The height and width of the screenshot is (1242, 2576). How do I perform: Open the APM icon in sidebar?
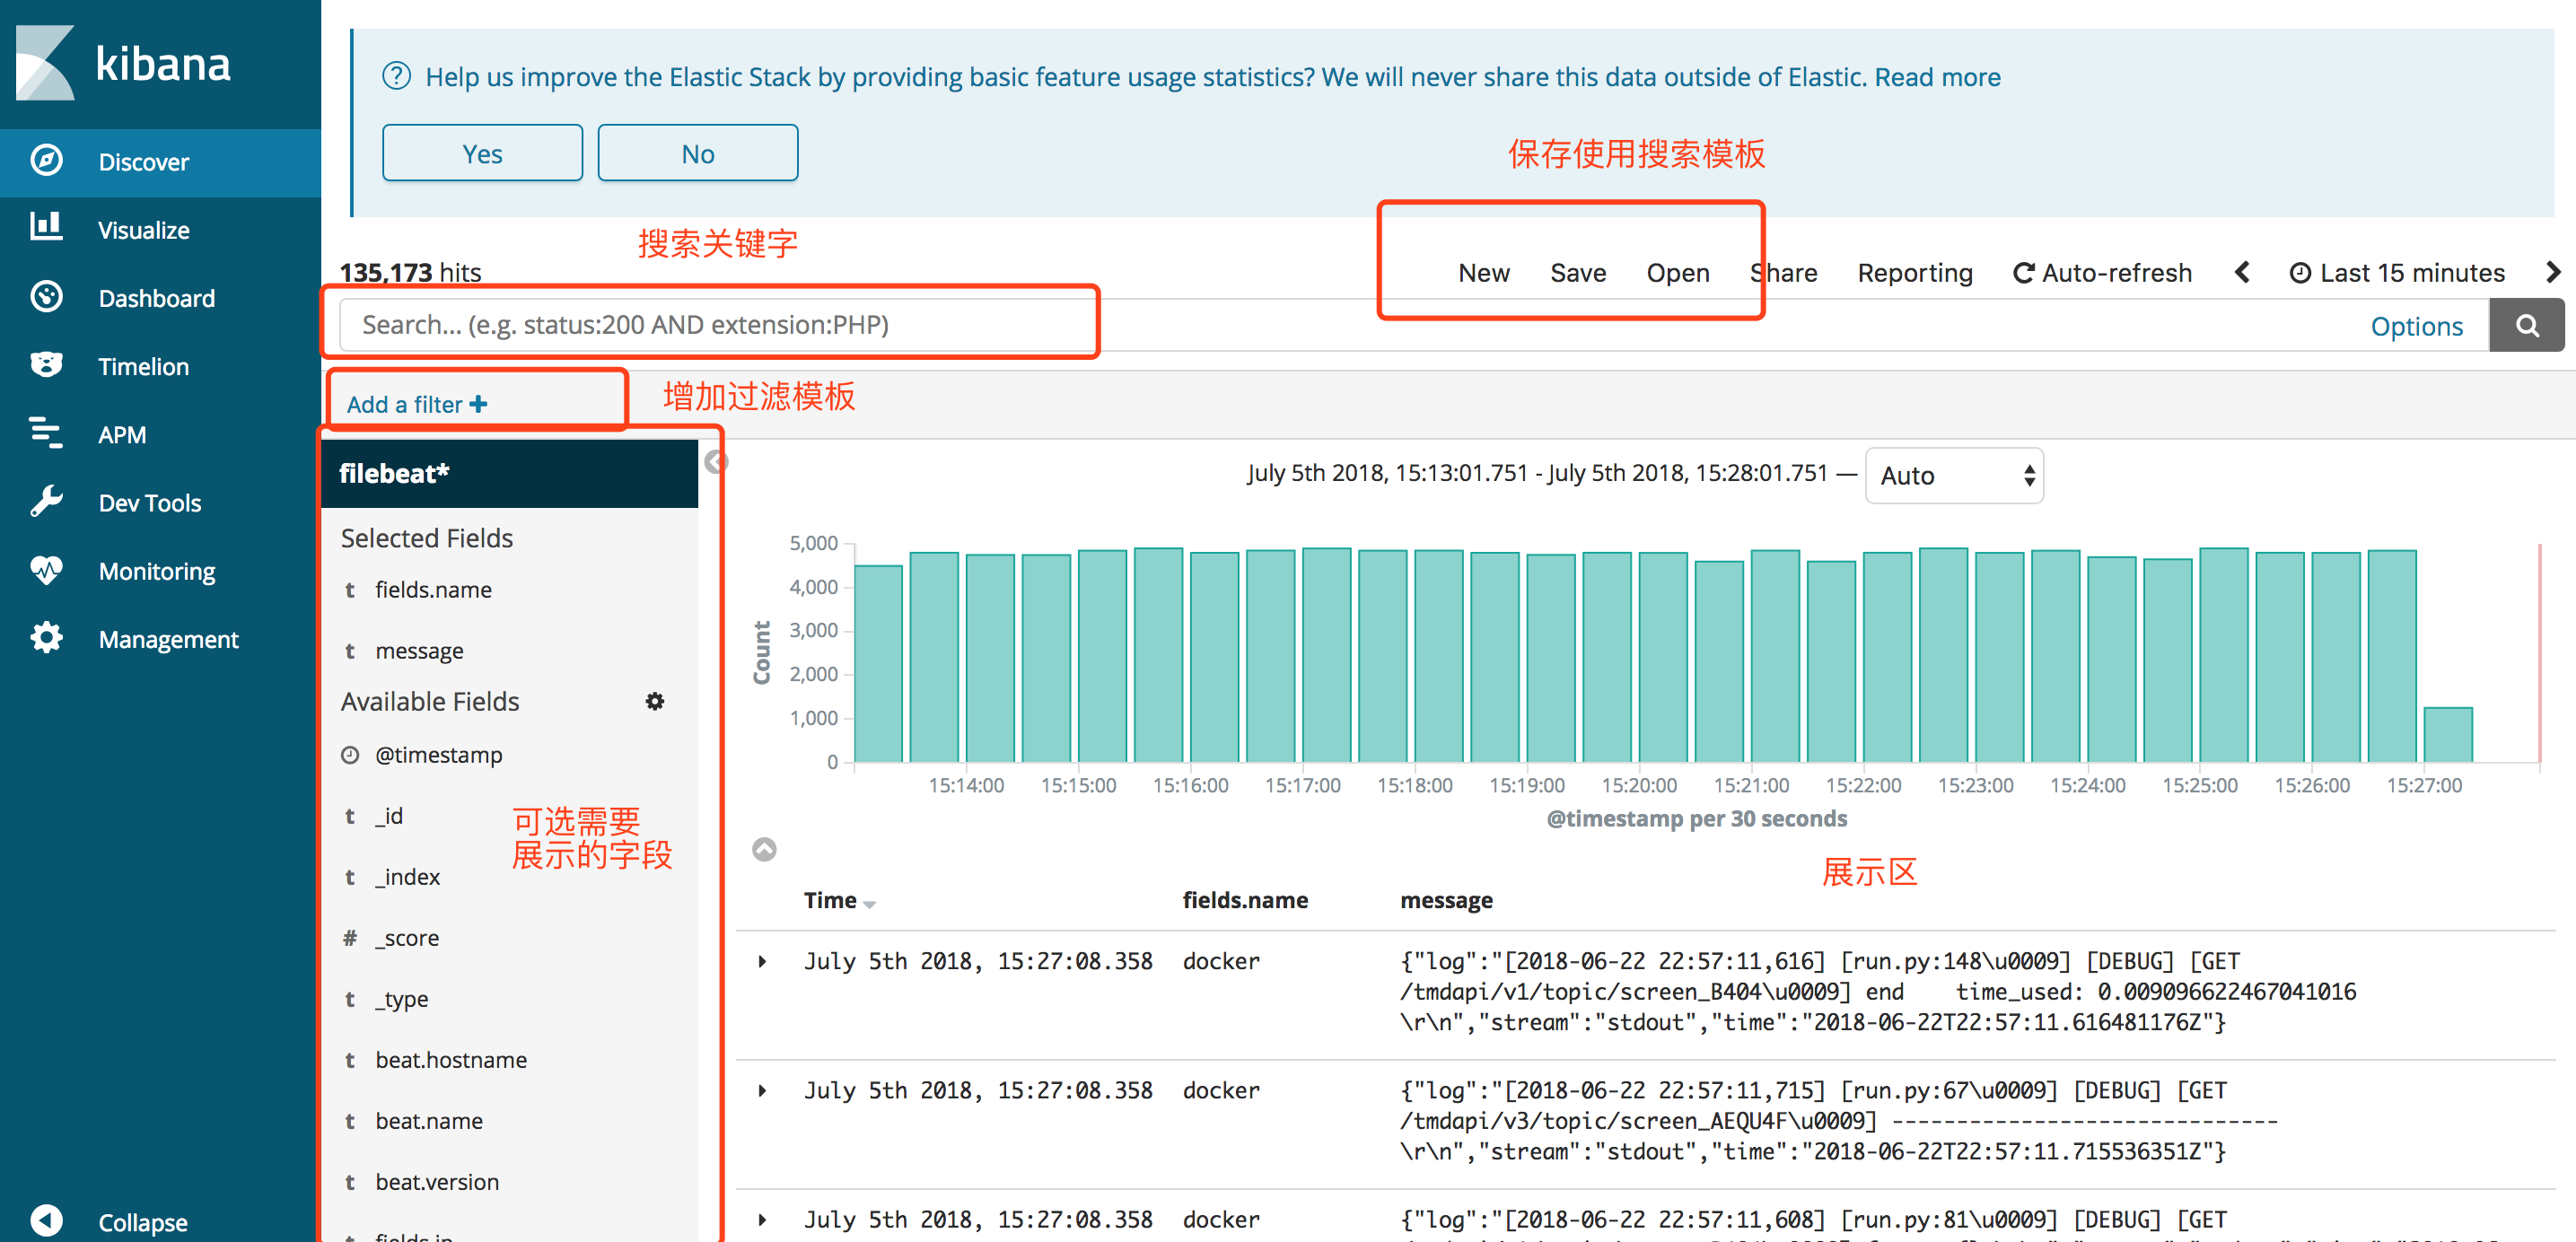[x=46, y=433]
